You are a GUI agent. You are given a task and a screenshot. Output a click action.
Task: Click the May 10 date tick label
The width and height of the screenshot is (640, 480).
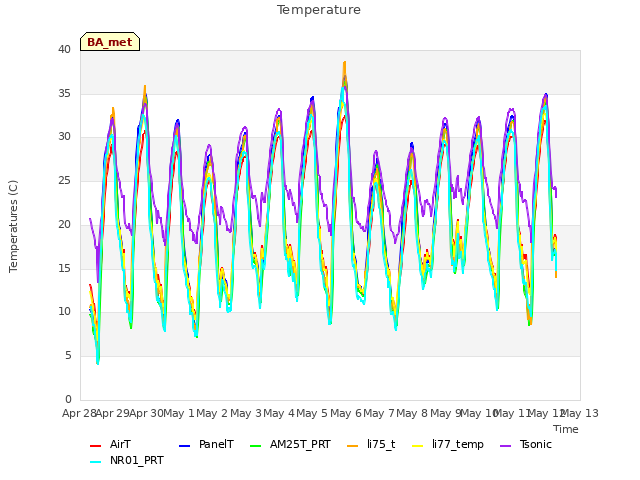478,413
